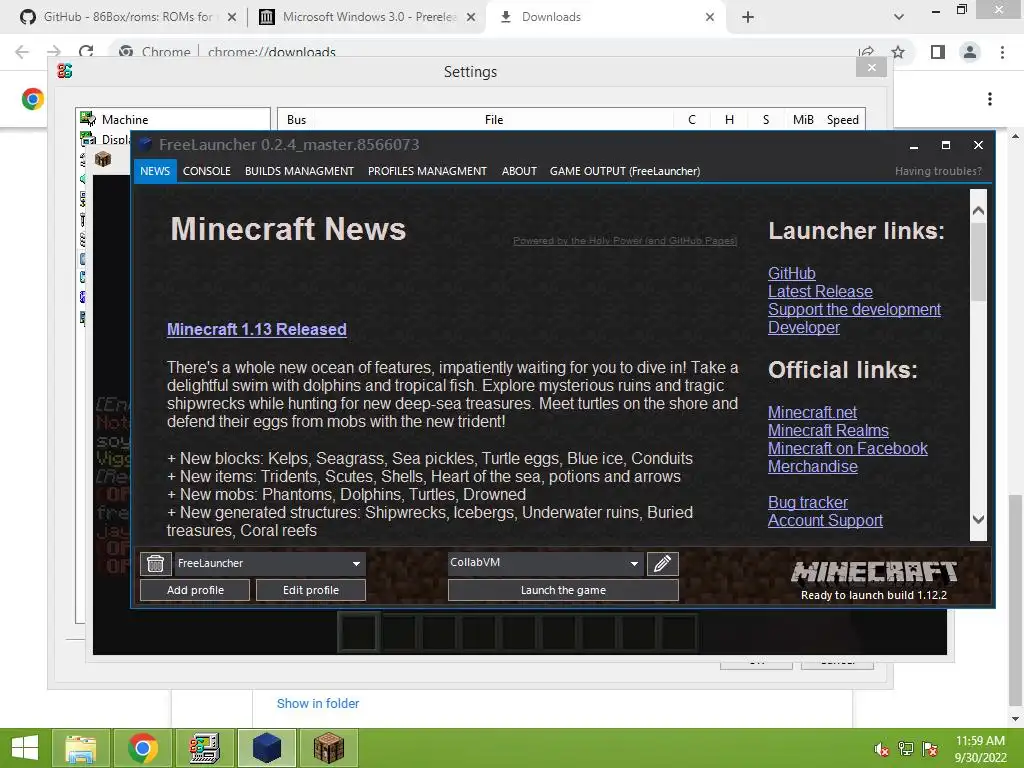Screen dimensions: 1024x768
Task: Go back in Chrome
Action: click(x=22, y=52)
